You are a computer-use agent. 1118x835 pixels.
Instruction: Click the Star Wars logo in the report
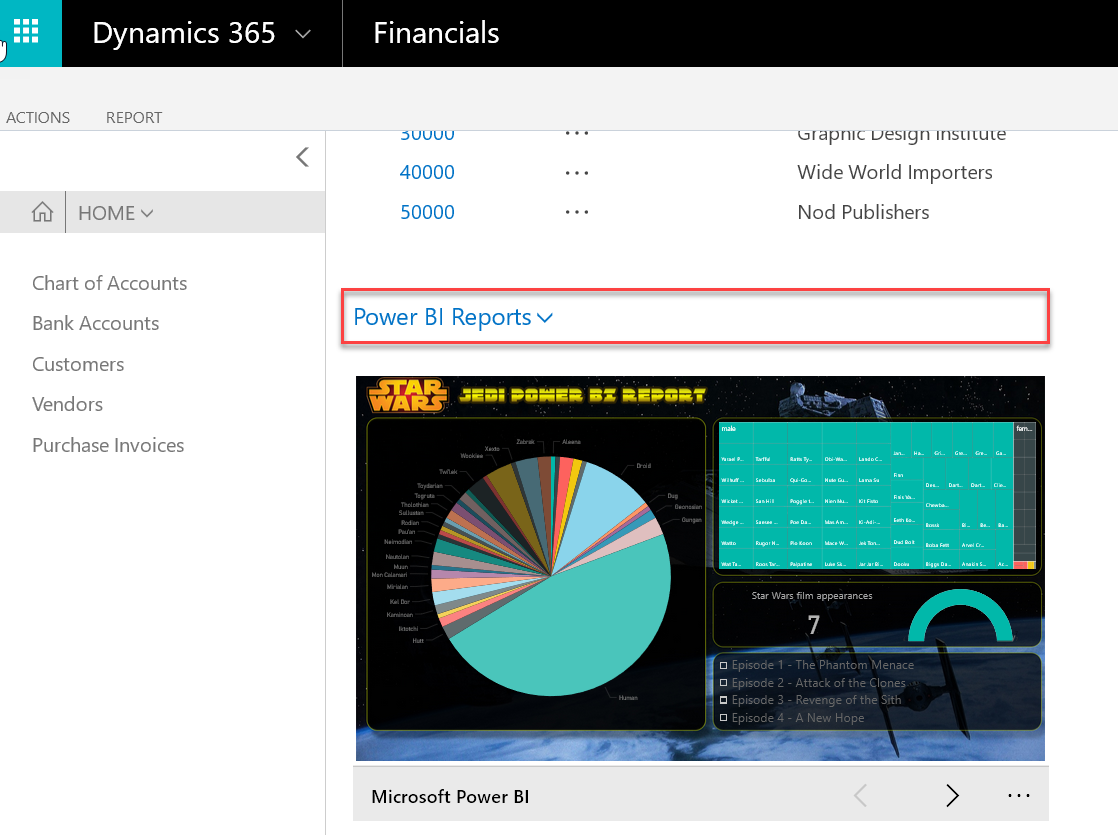point(407,395)
